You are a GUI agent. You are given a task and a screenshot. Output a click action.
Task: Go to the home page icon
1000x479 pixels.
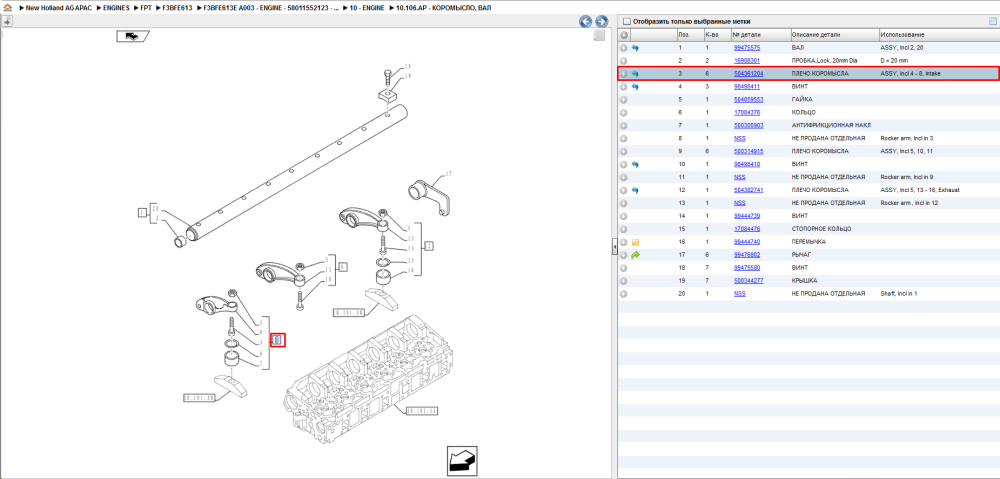[7, 7]
